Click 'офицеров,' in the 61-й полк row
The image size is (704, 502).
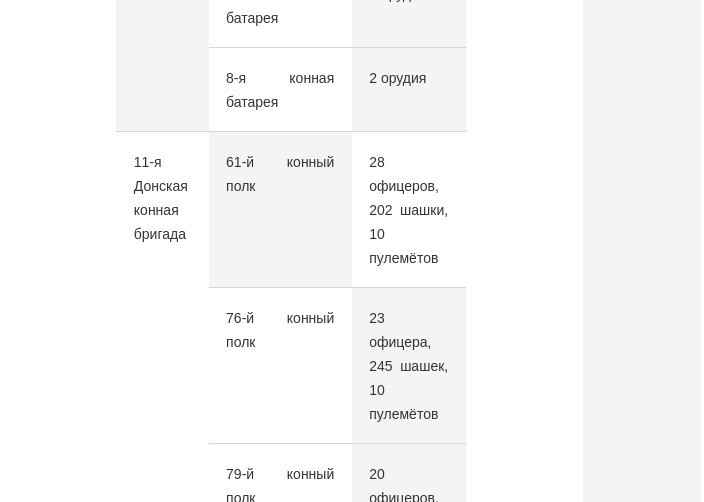click(x=404, y=186)
